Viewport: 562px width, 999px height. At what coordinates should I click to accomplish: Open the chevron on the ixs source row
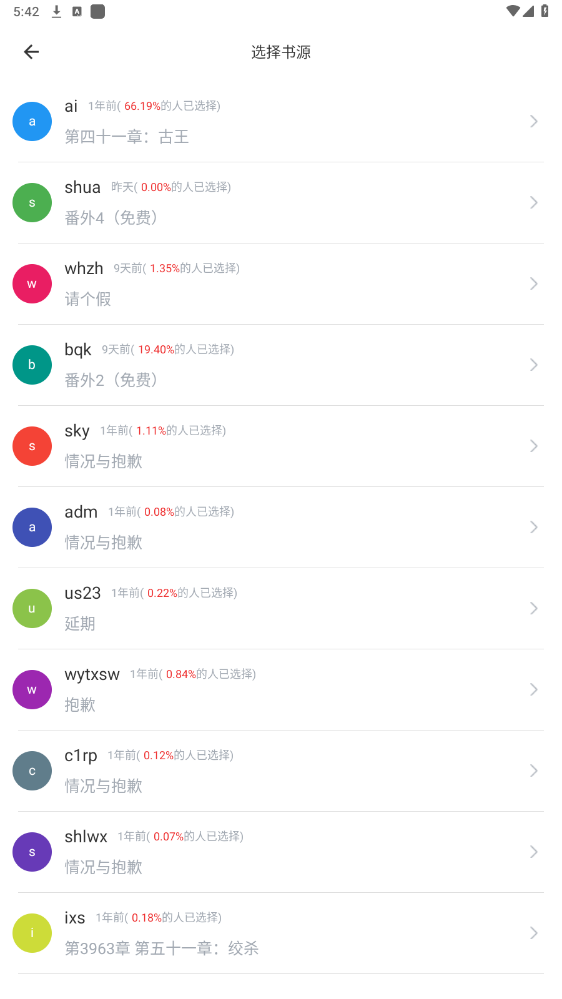tap(534, 933)
